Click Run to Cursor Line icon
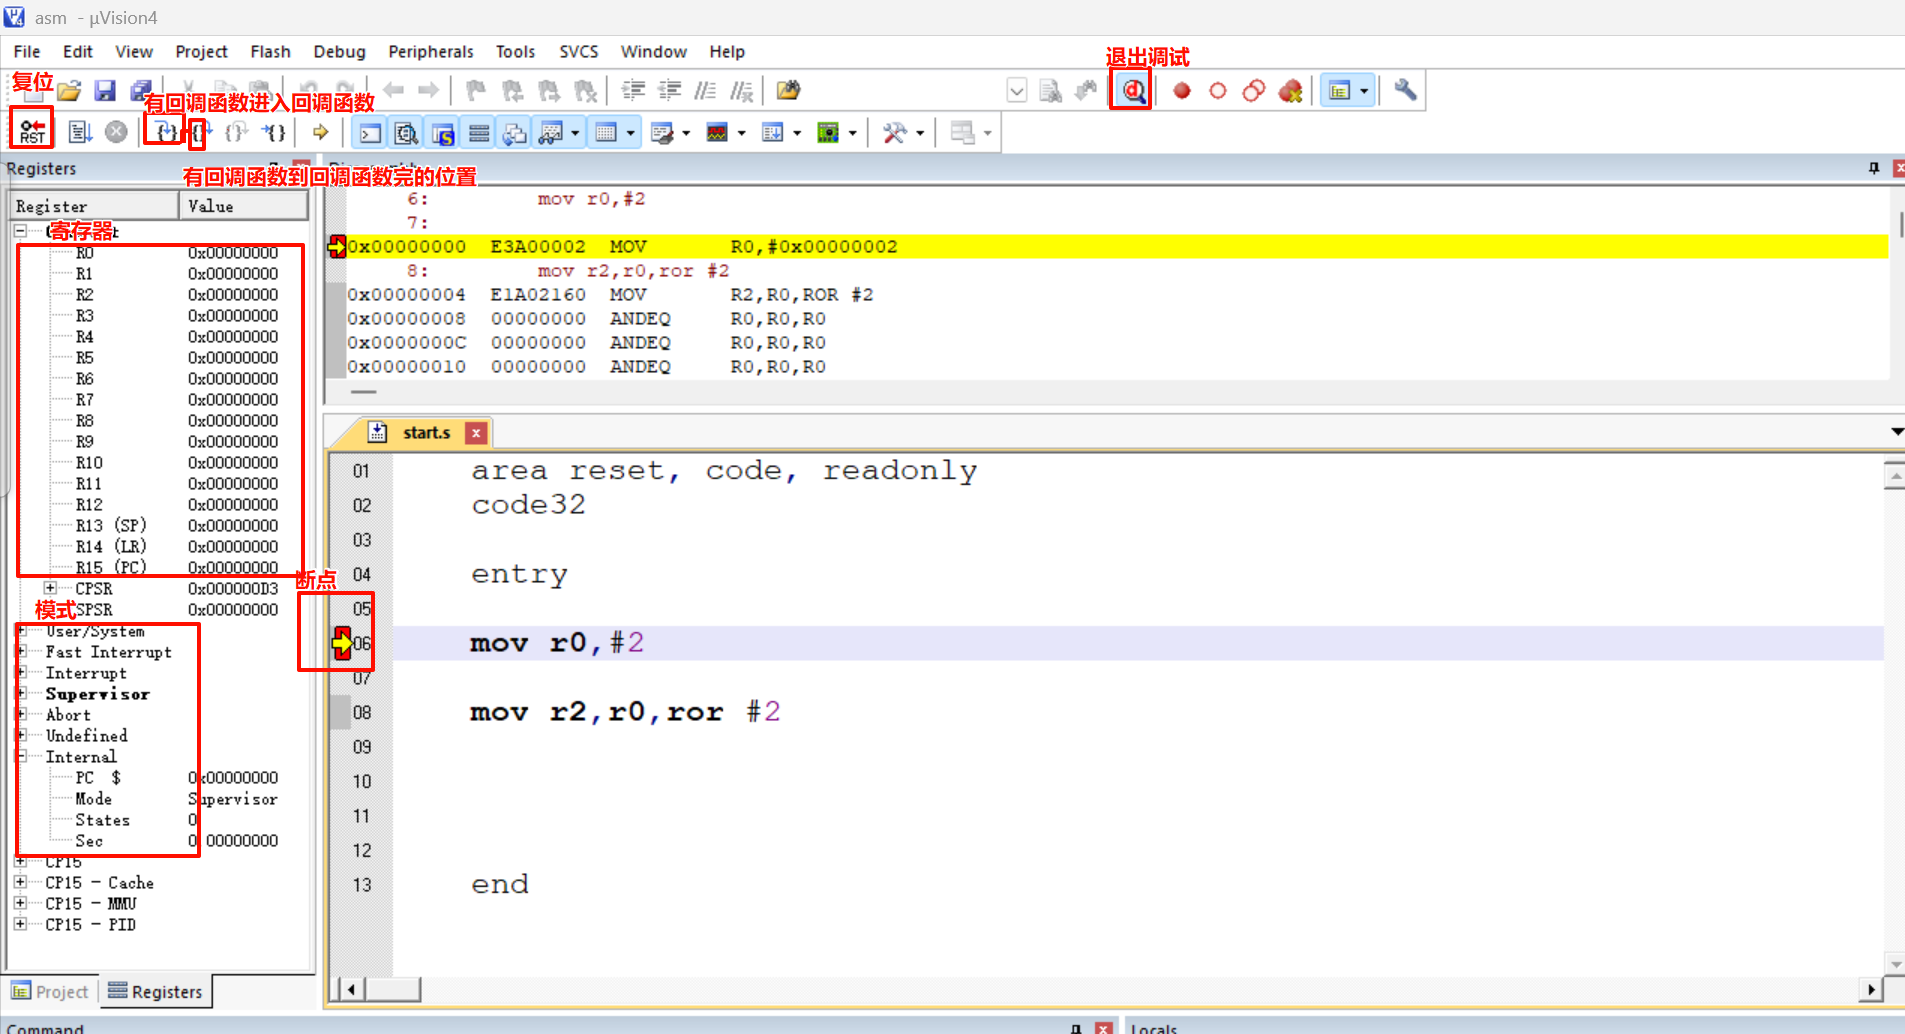 pos(274,132)
